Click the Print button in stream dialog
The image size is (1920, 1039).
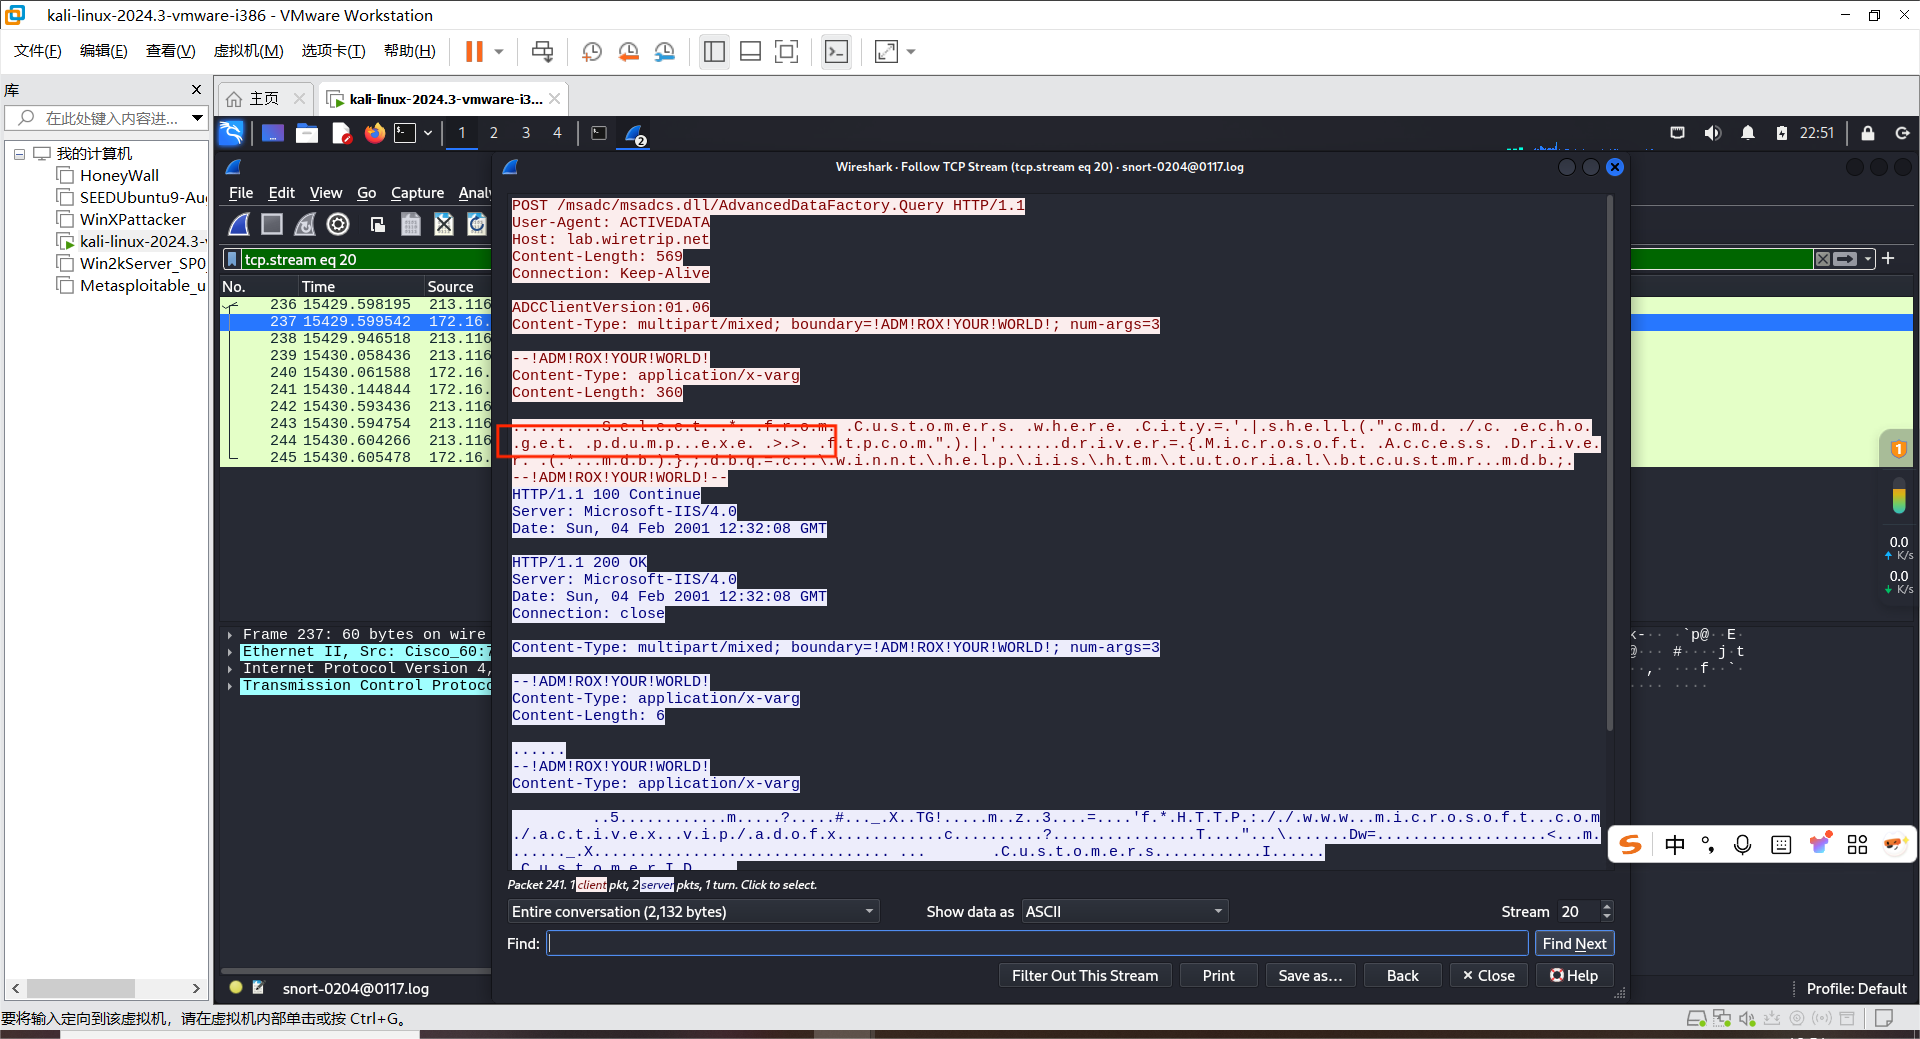(1218, 976)
